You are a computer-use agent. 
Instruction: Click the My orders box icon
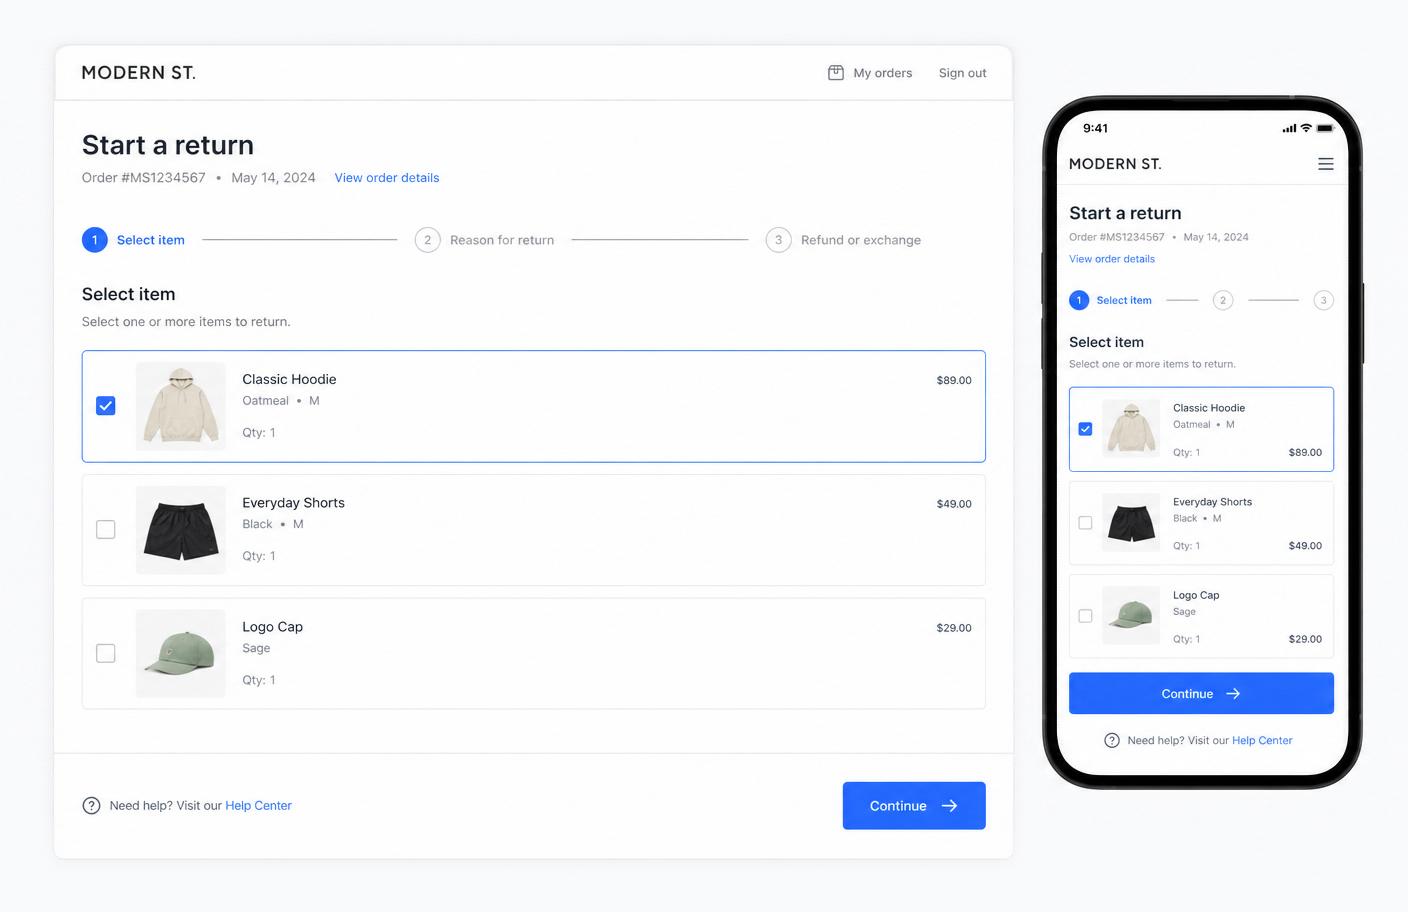tap(836, 72)
